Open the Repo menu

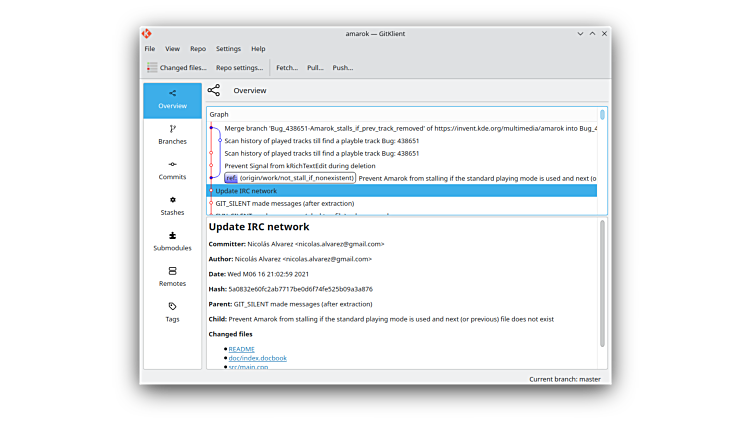pos(198,49)
